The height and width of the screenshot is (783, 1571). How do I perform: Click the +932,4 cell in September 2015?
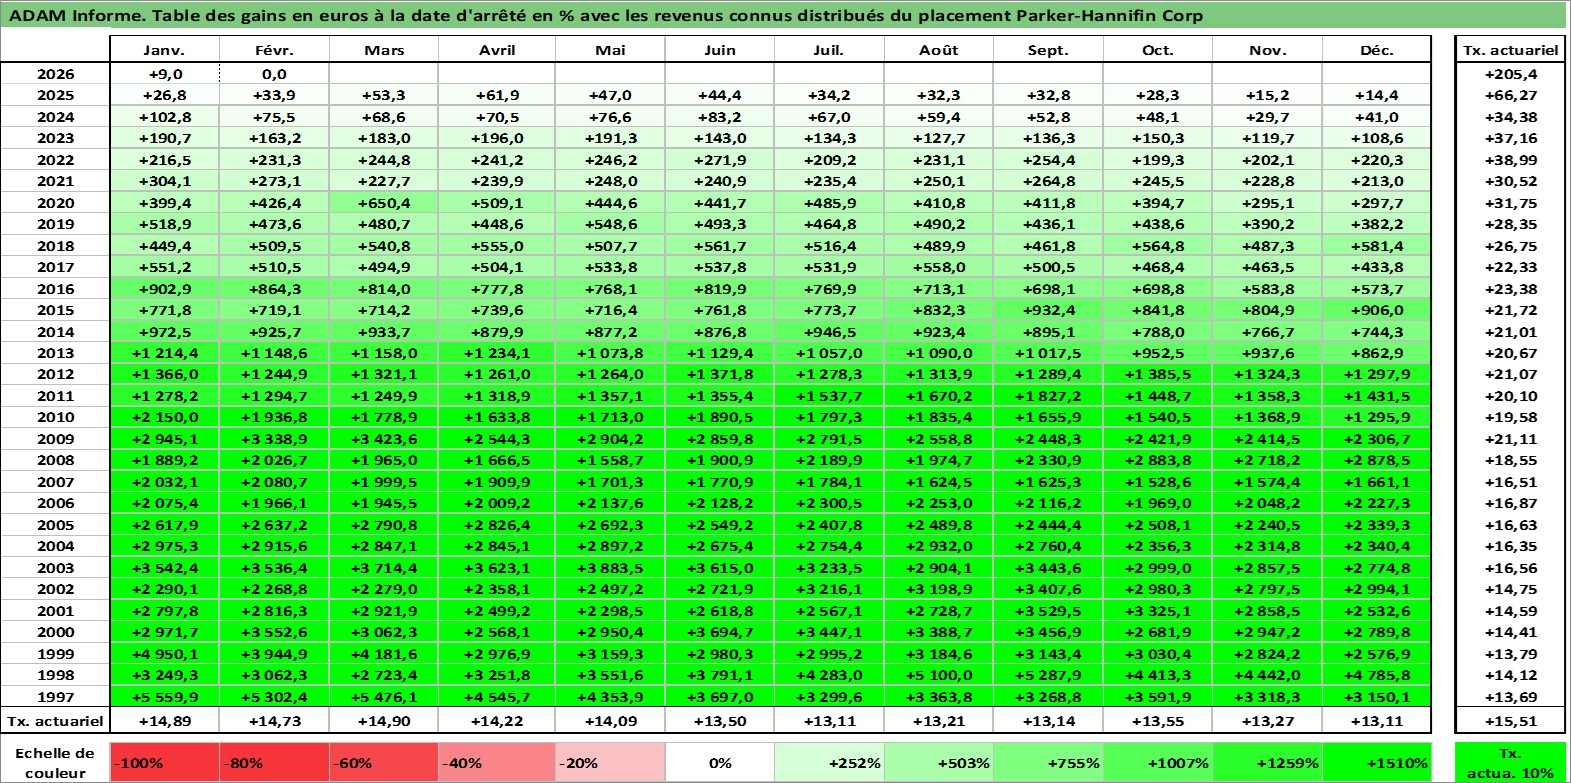[x=1048, y=310]
